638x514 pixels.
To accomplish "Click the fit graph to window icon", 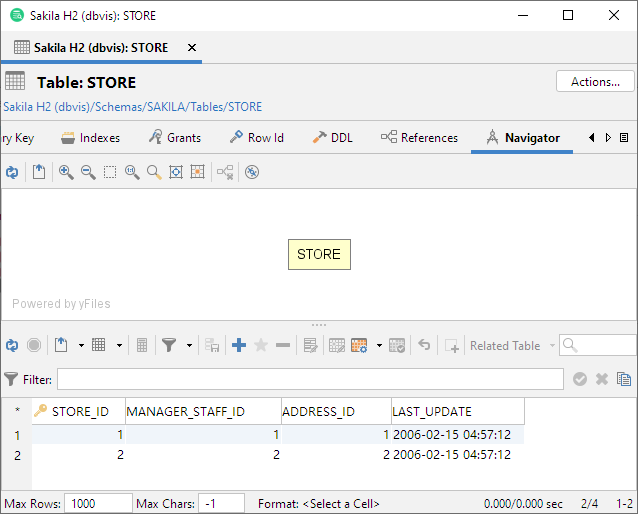I will point(176,172).
